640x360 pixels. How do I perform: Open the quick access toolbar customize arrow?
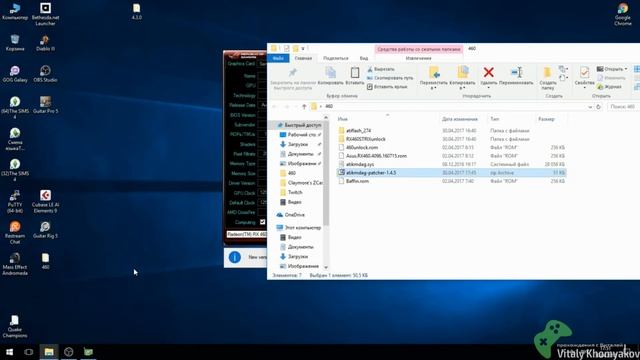point(303,49)
